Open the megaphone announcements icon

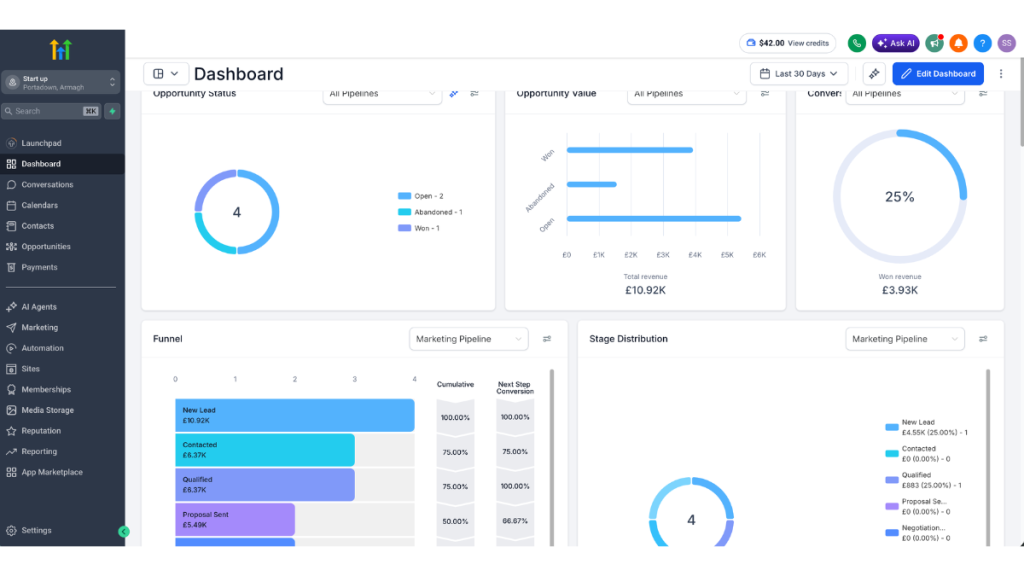[x=935, y=43]
